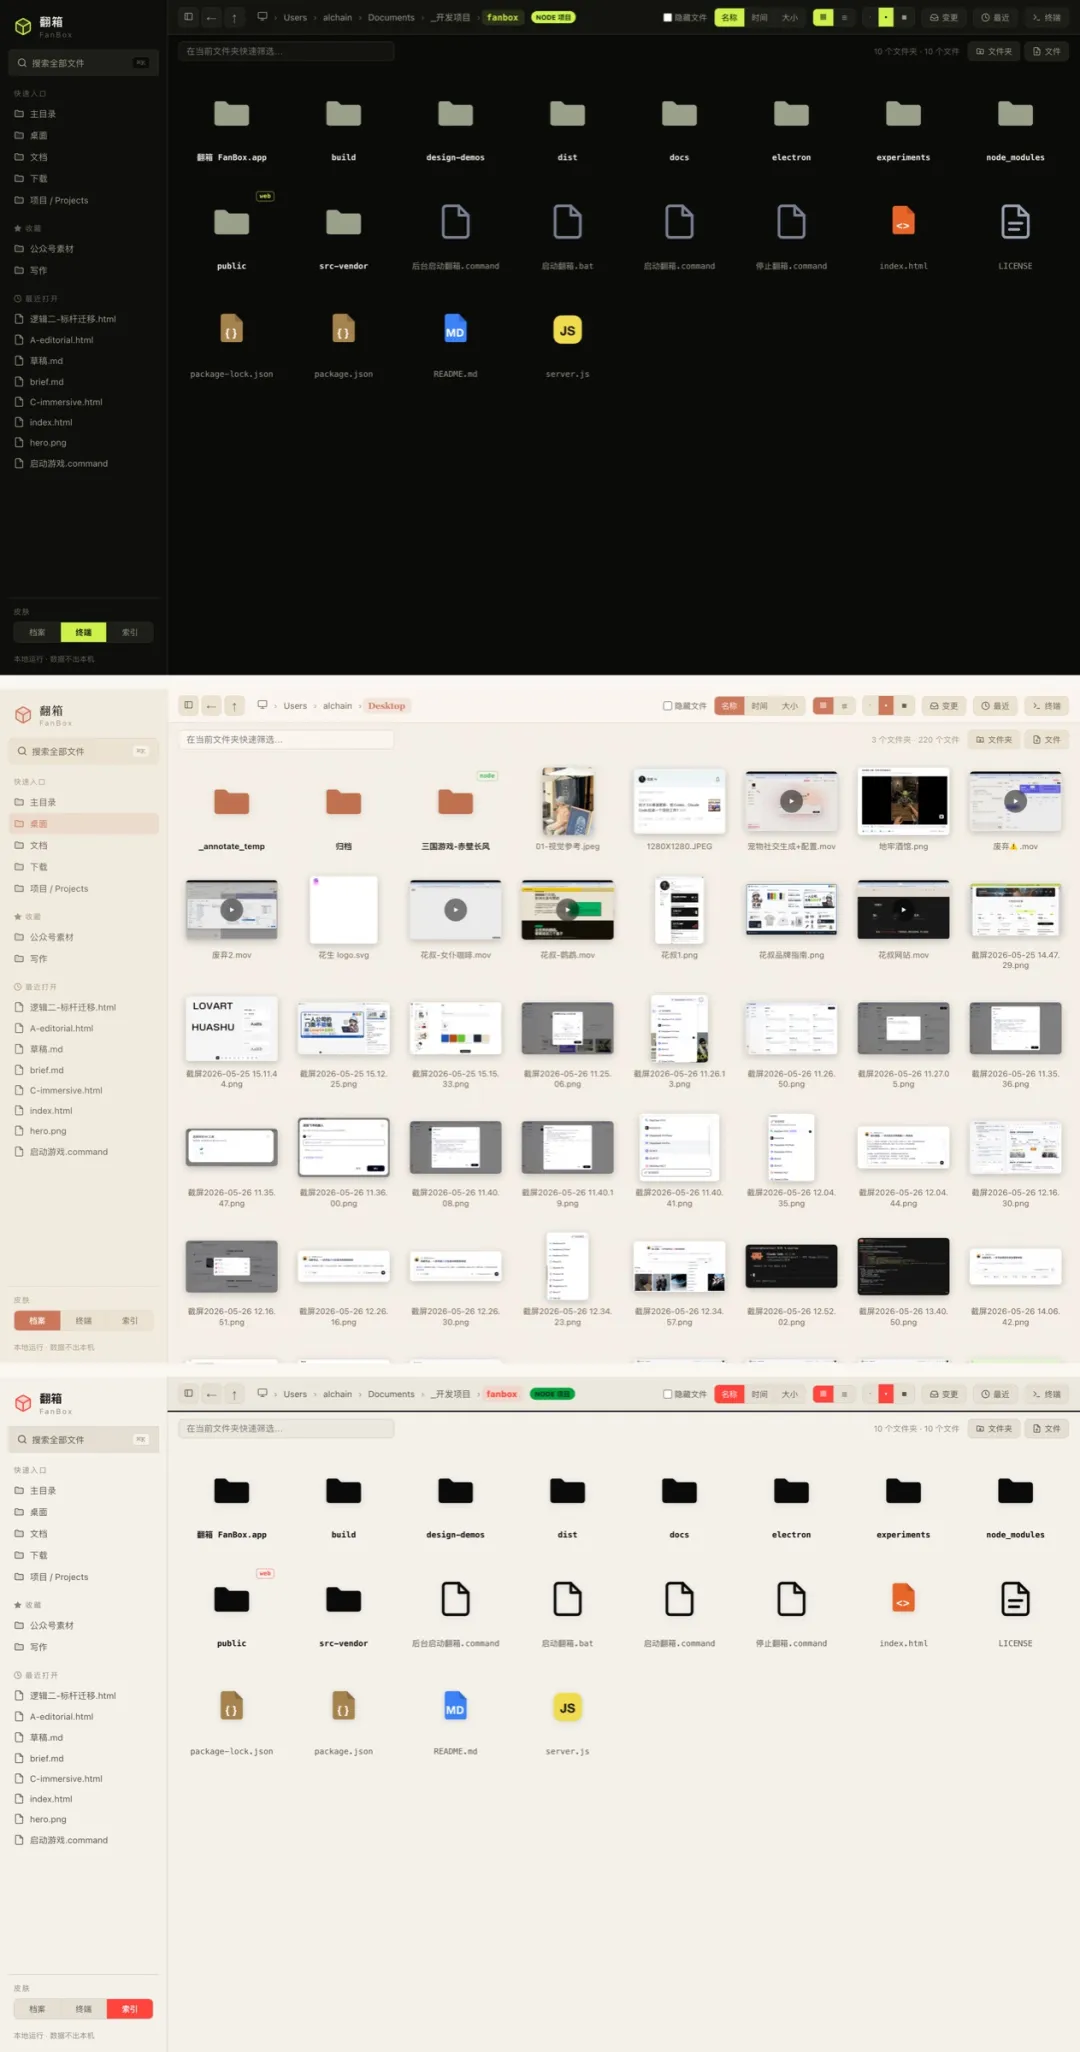Go back with the arrow in the orange-theme toolbar
Viewport: 1080px width, 2052px height.
coord(211,706)
